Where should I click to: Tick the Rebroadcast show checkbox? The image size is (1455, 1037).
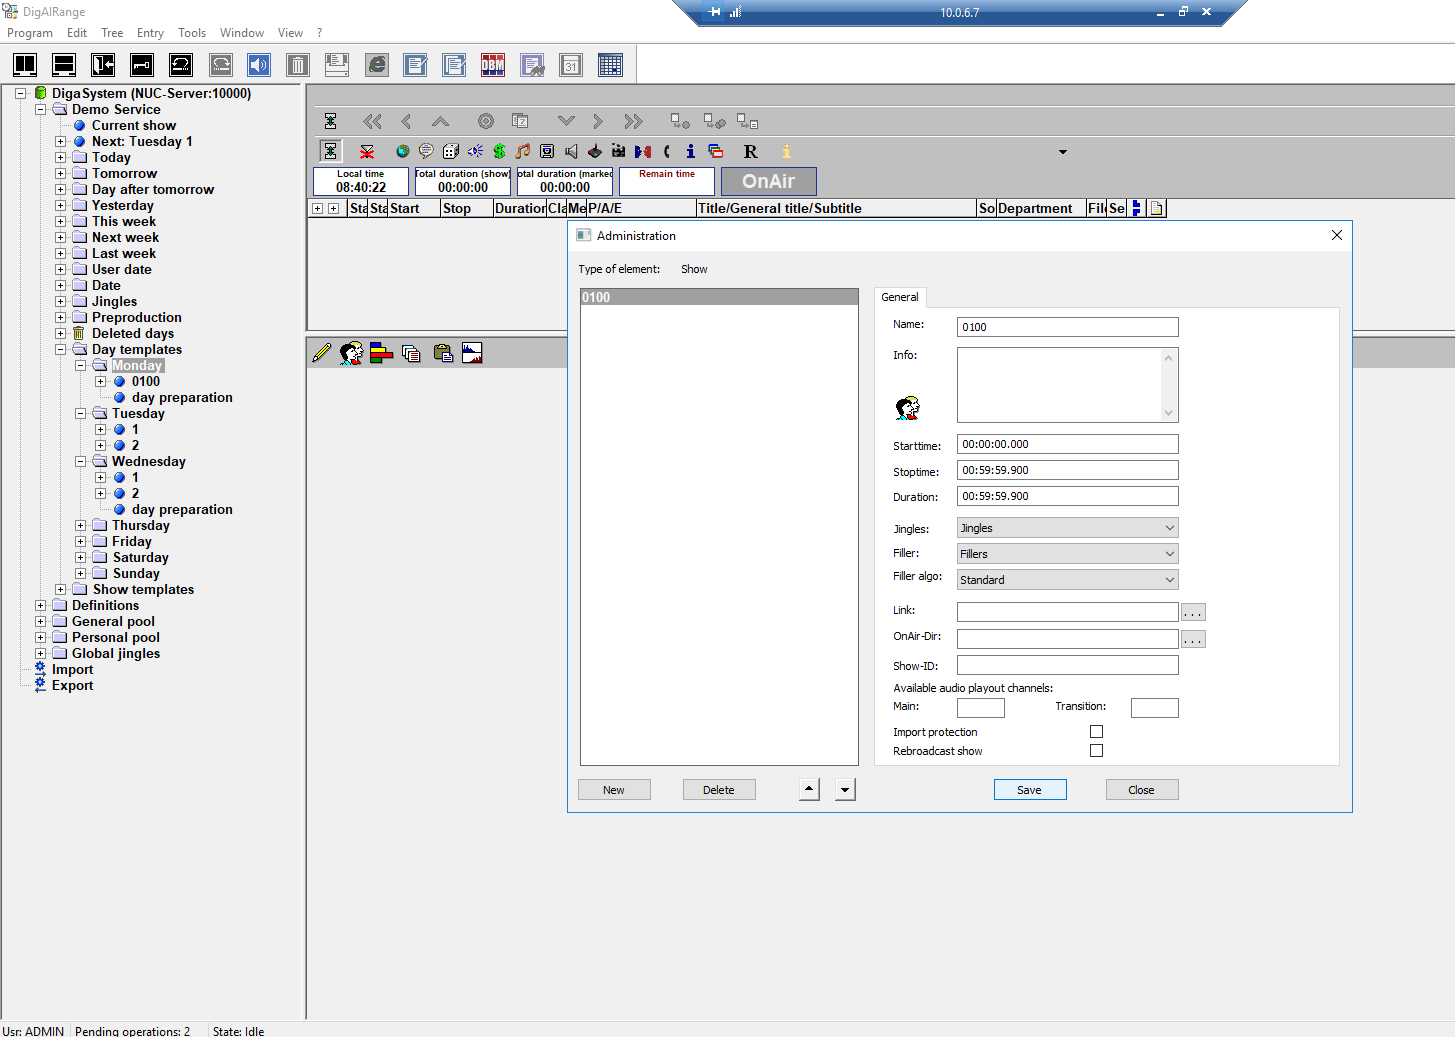click(1096, 751)
